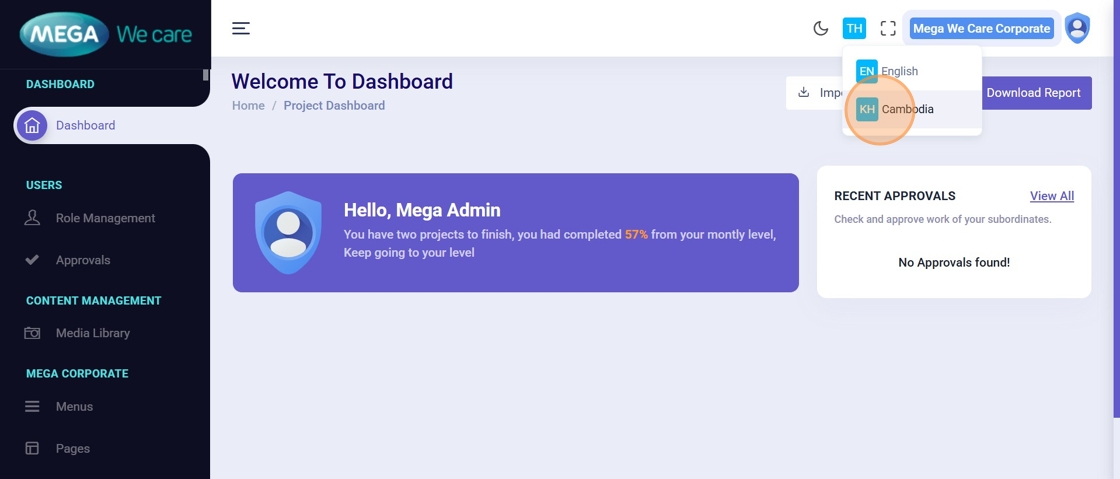Open Approvals checkmark item in sidebar
1120x479 pixels.
(83, 260)
